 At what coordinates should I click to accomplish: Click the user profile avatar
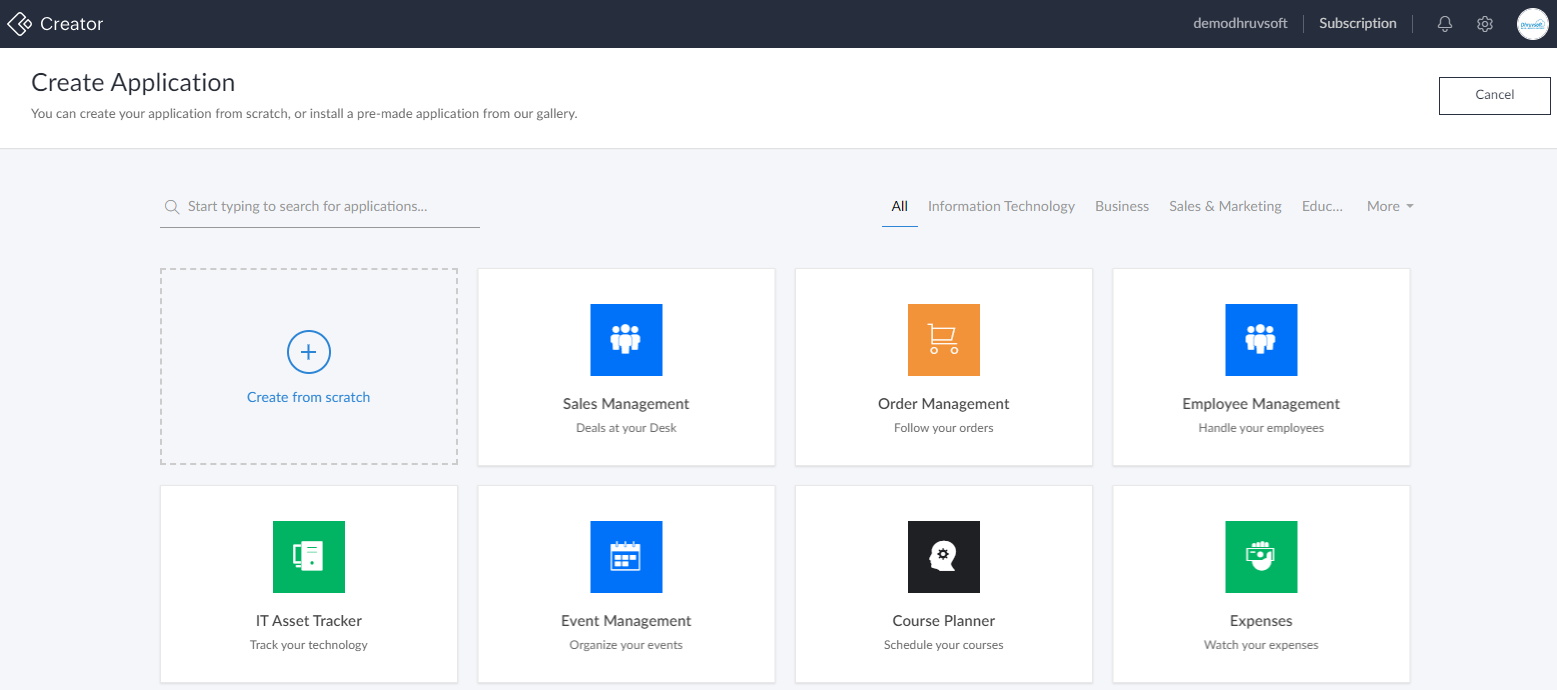pos(1532,23)
